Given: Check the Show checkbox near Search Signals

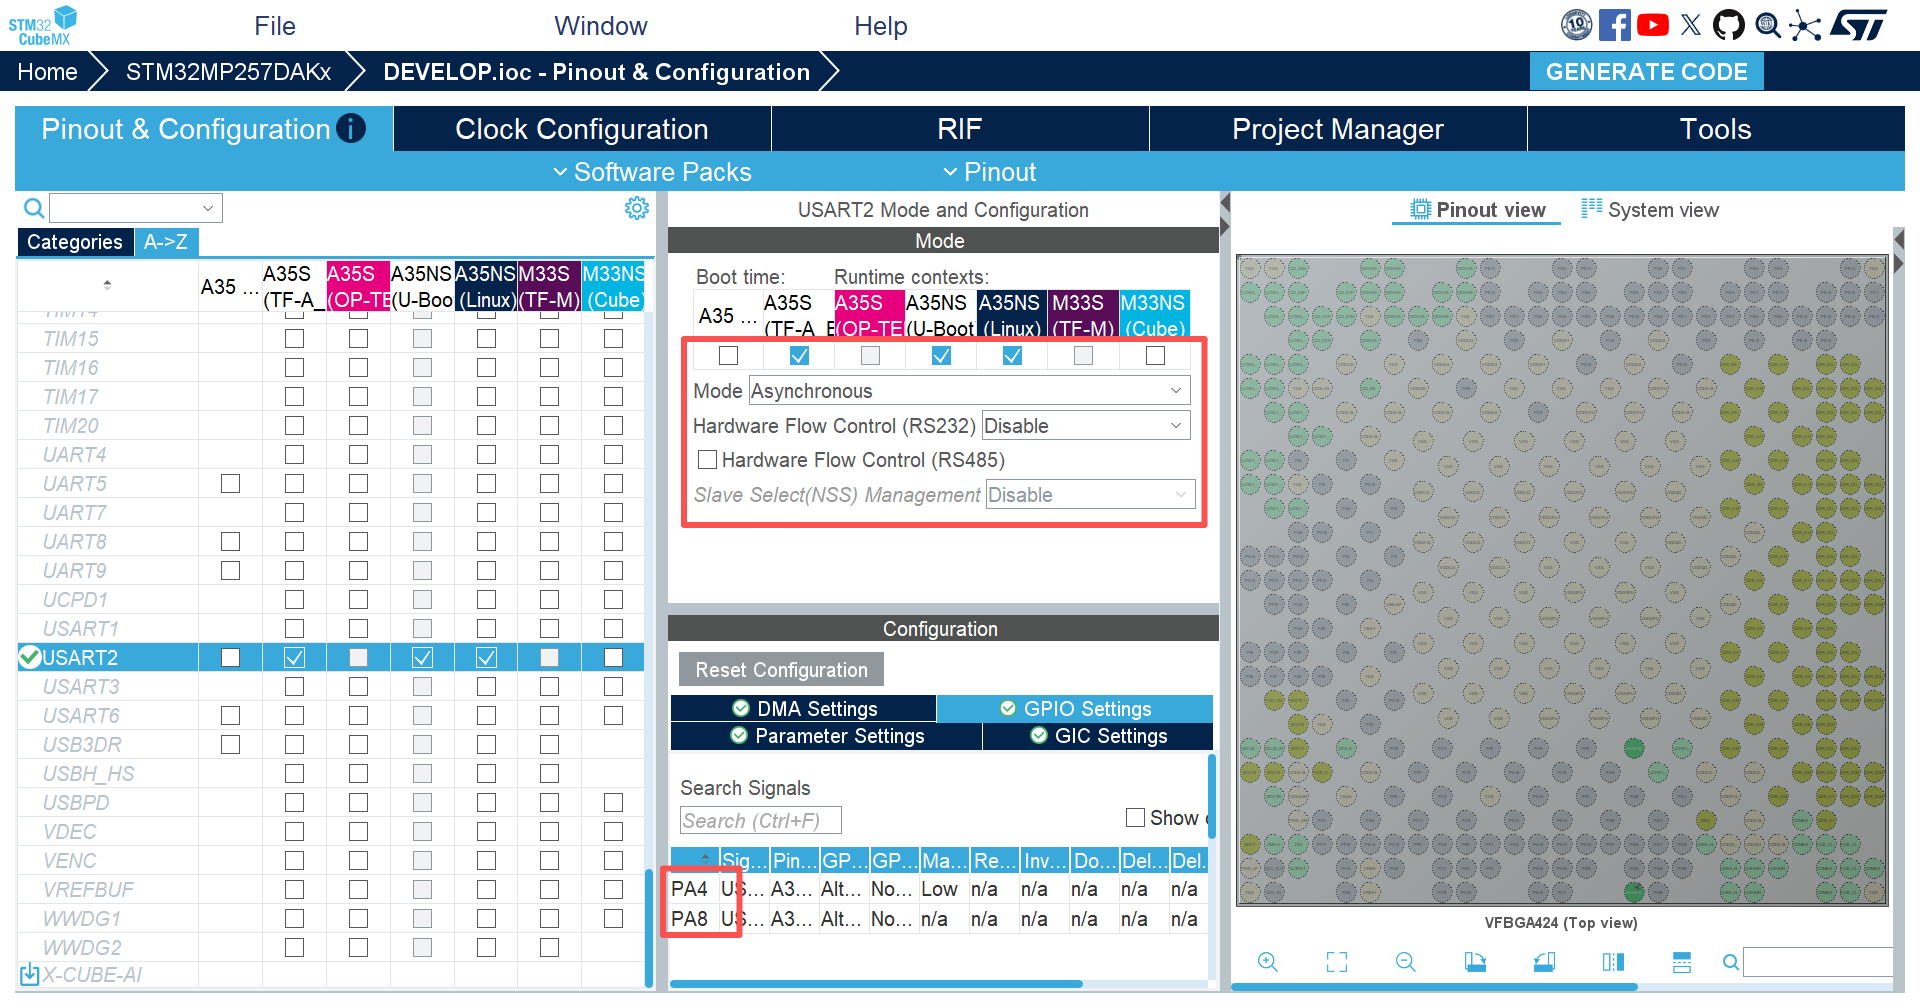Looking at the screenshot, I should point(1135,818).
